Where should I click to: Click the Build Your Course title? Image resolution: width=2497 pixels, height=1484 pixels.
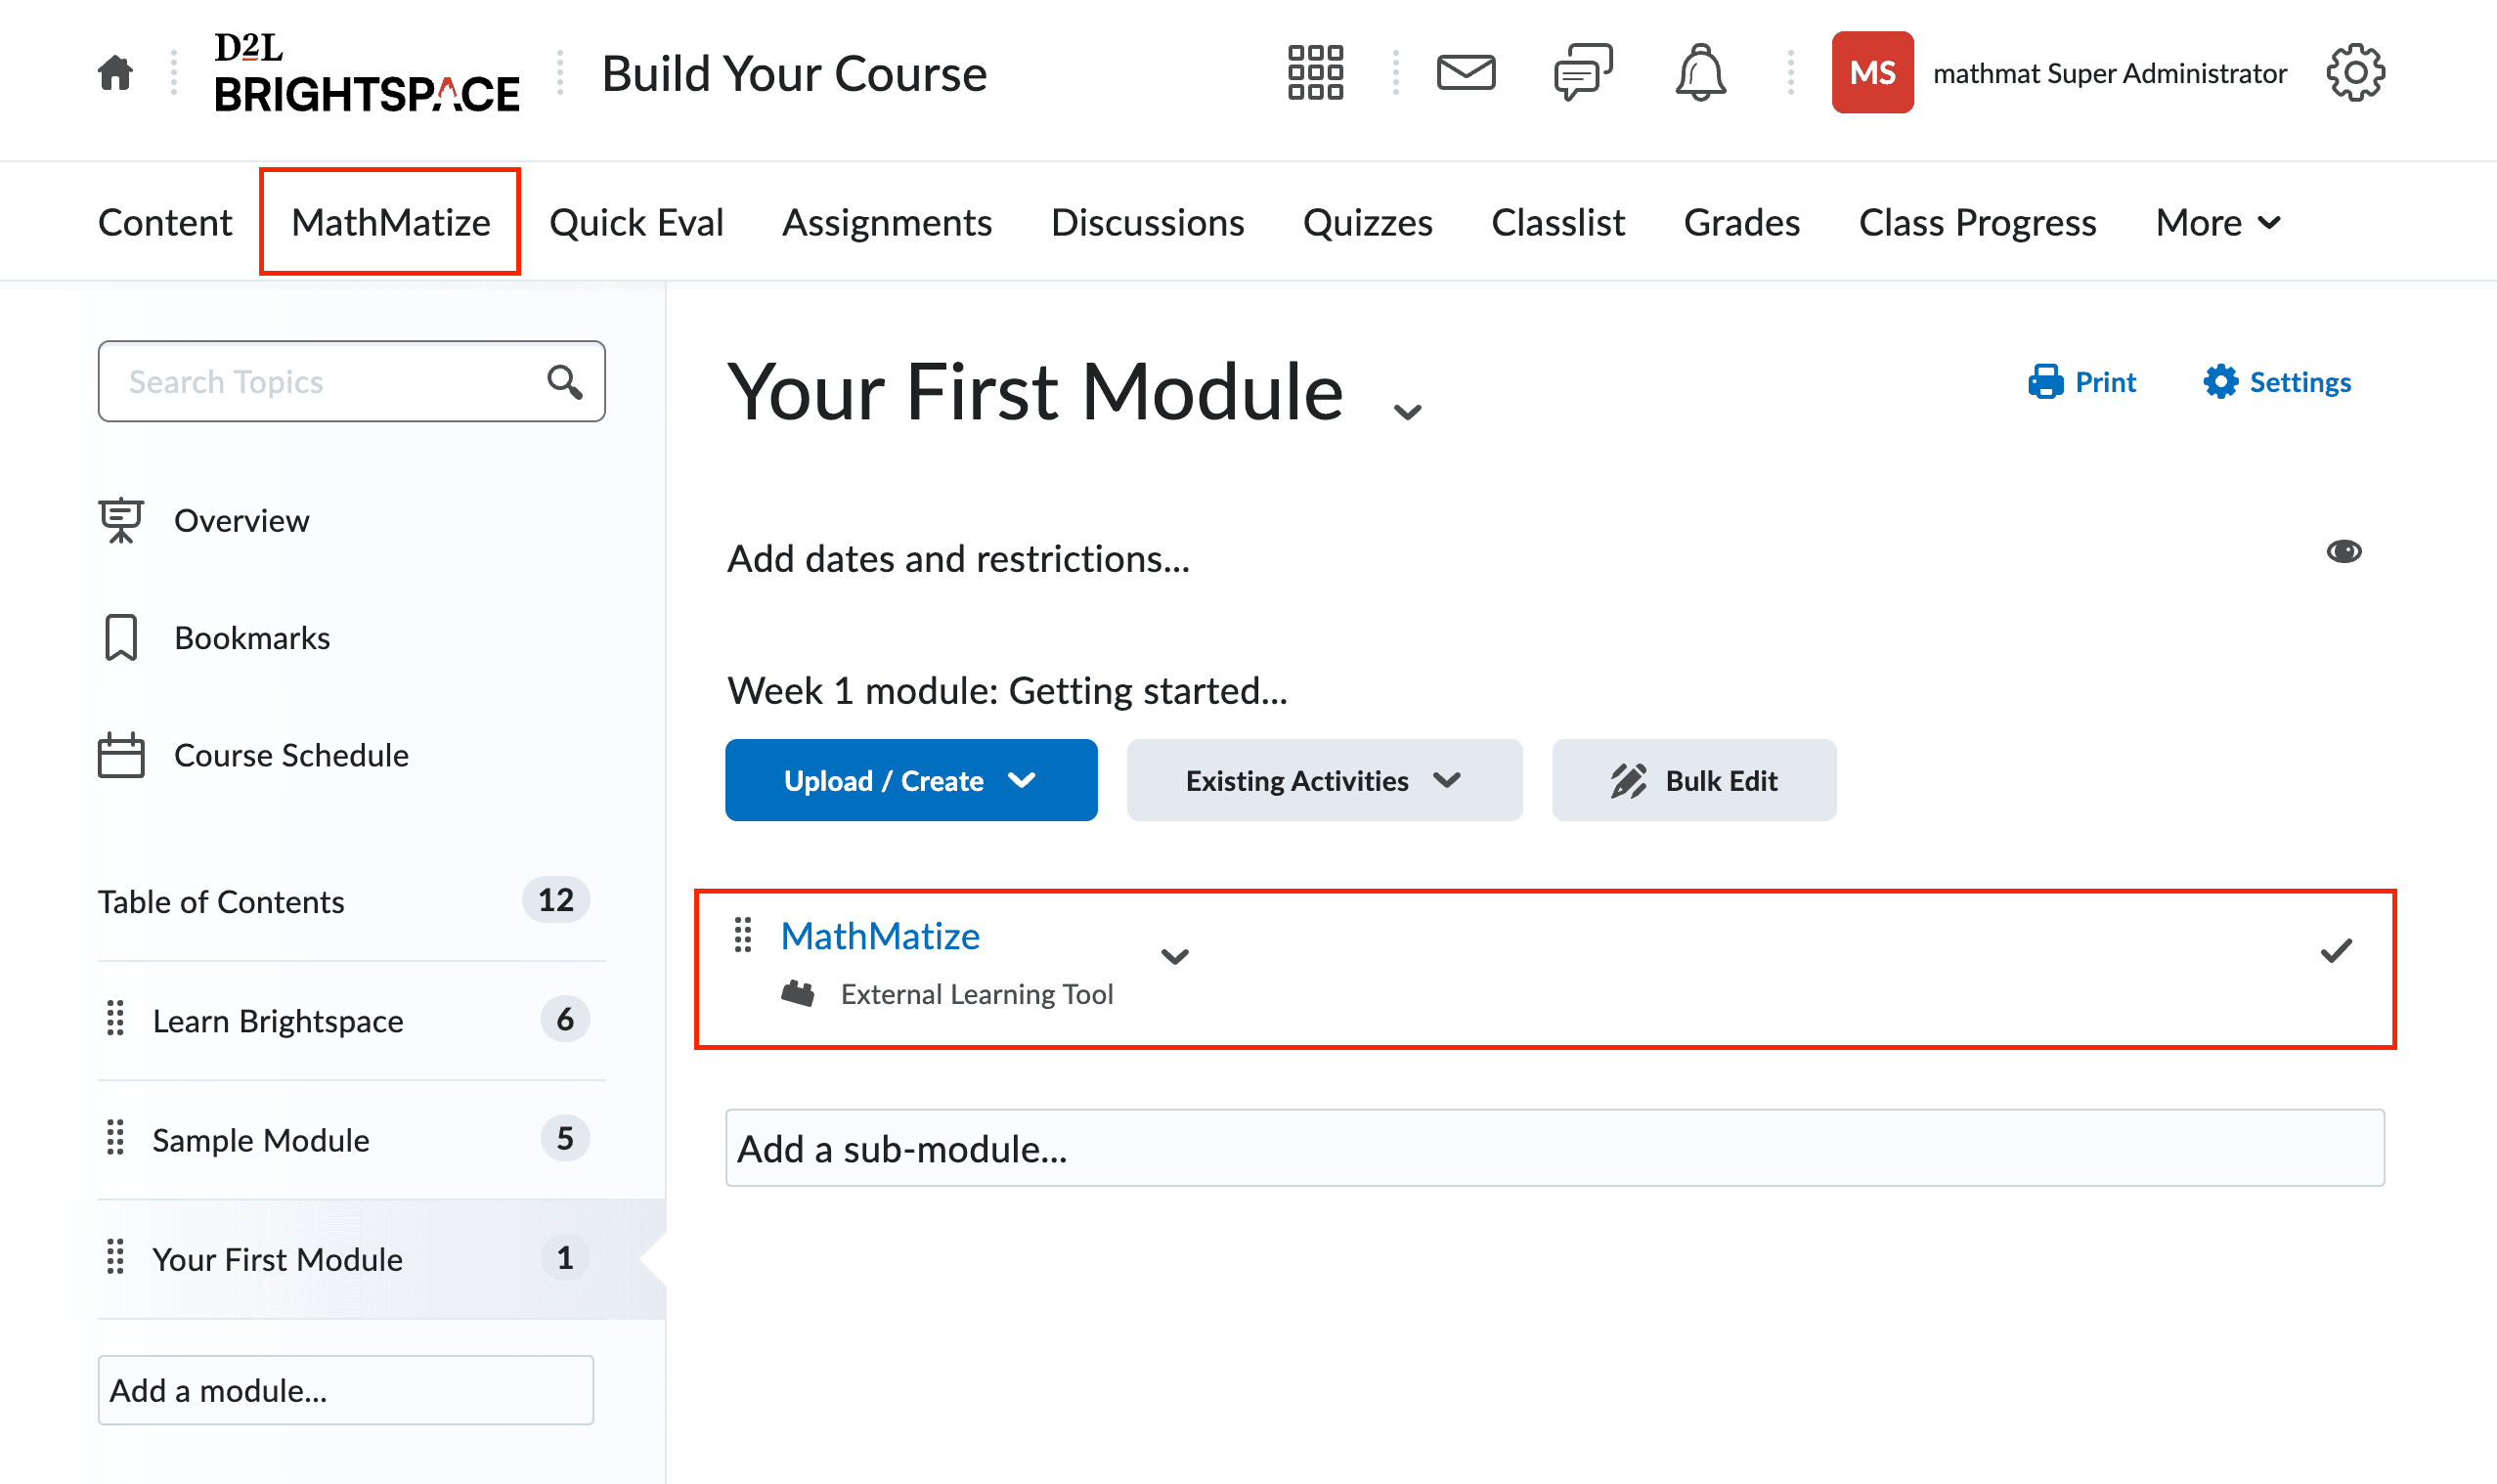point(794,73)
